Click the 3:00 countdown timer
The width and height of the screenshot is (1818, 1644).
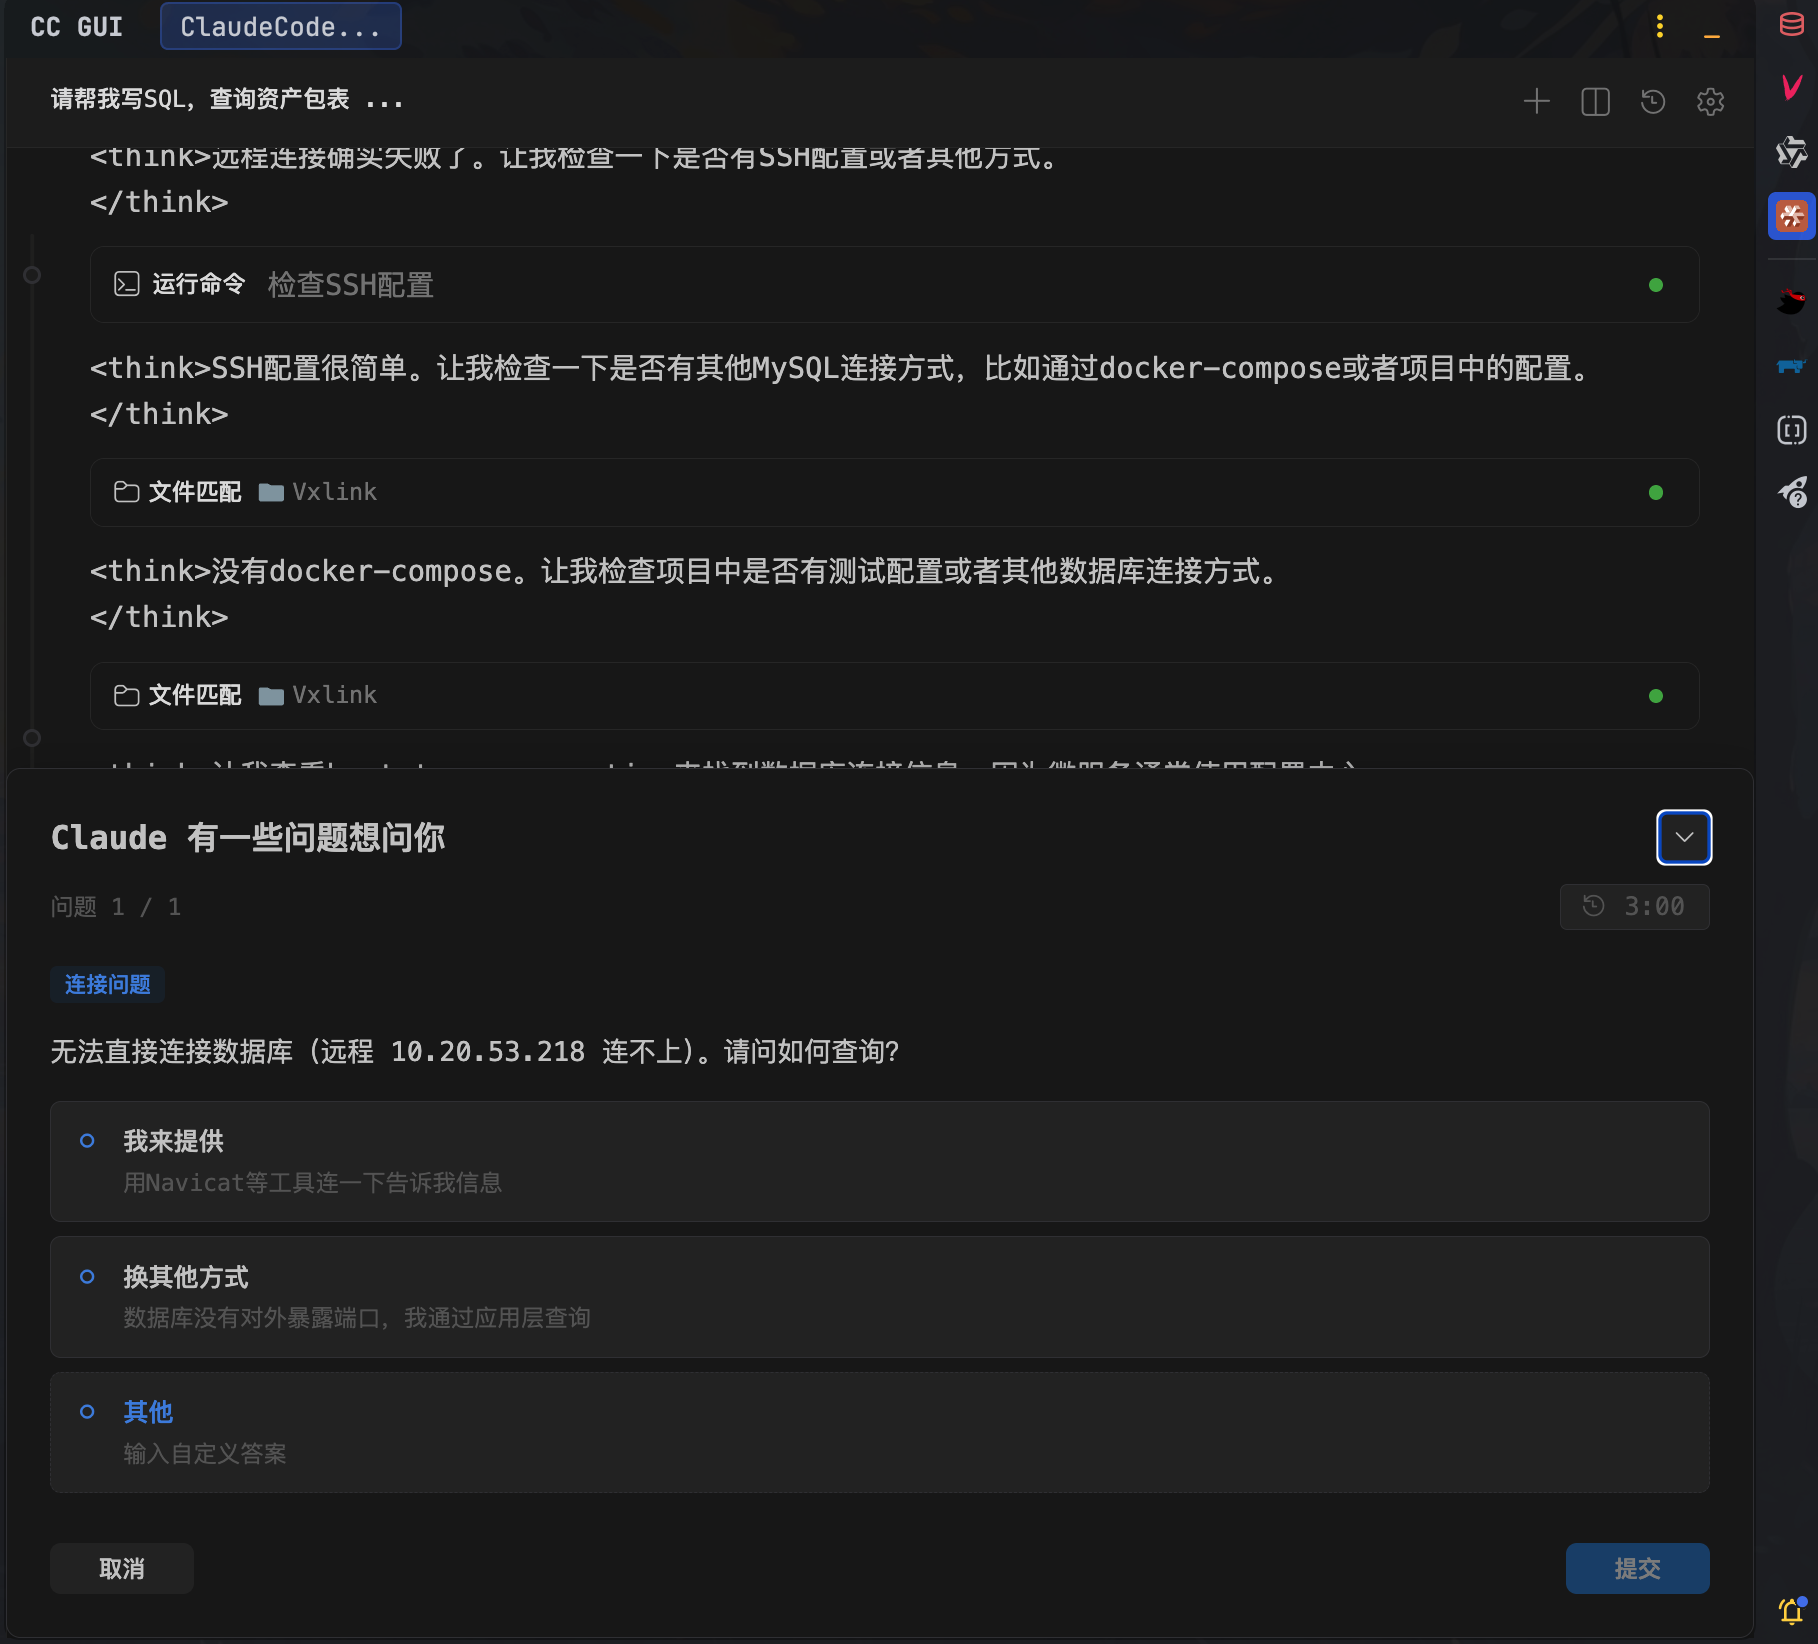1635,907
